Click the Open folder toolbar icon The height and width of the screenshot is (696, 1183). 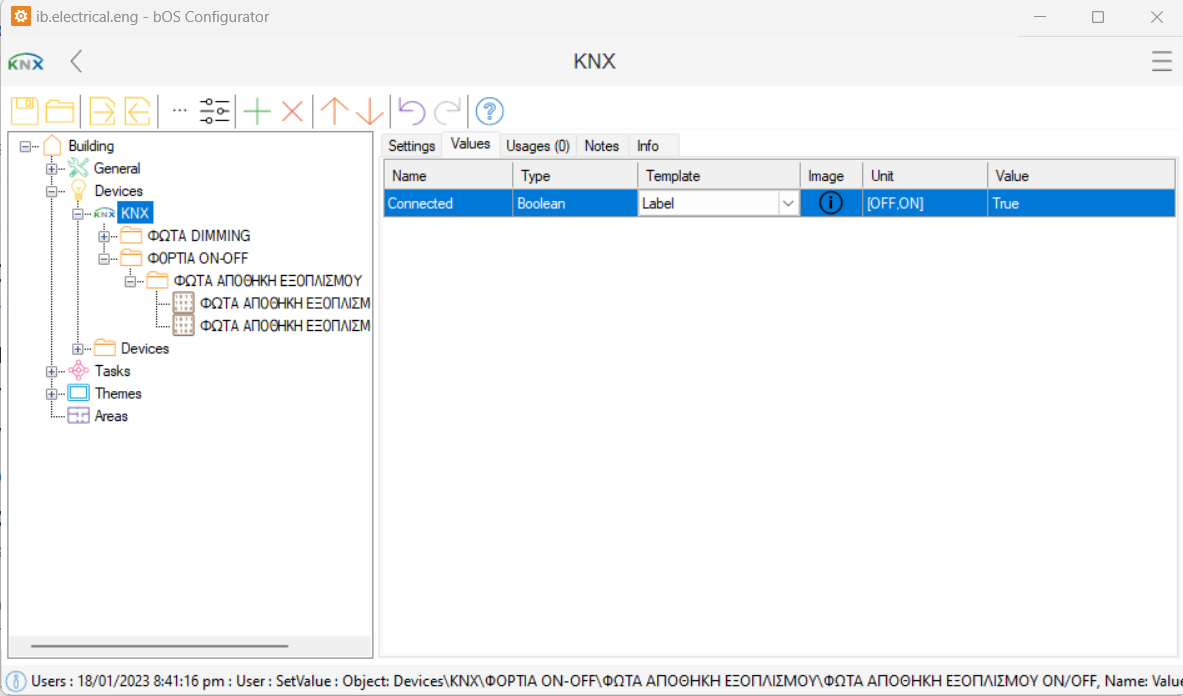coord(60,111)
